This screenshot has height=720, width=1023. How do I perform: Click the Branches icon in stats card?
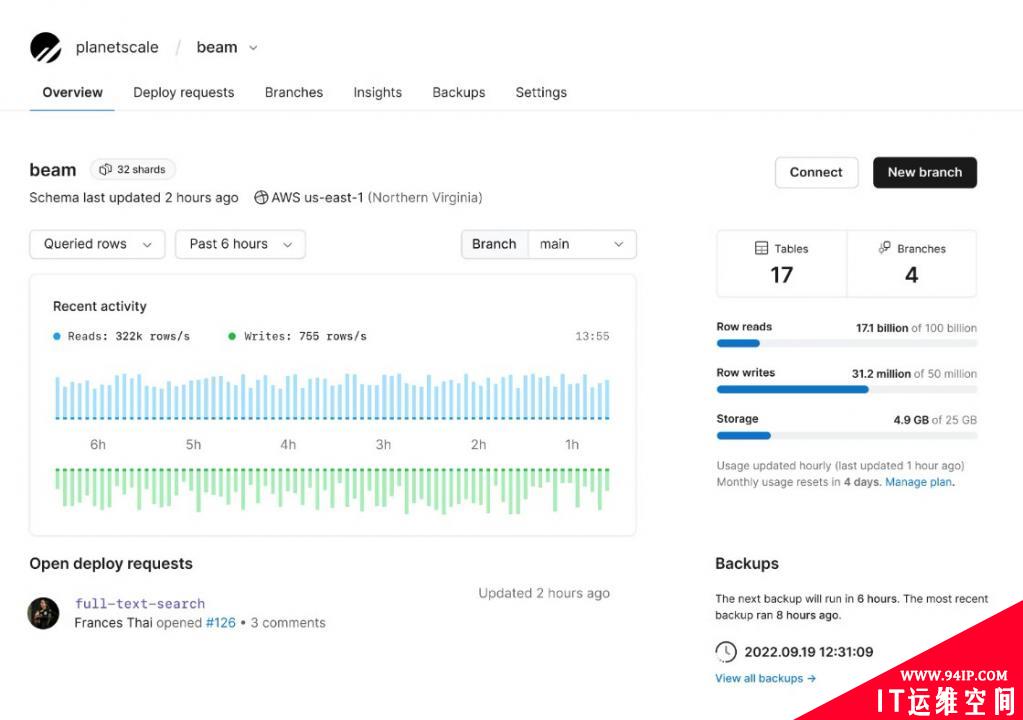(x=885, y=248)
